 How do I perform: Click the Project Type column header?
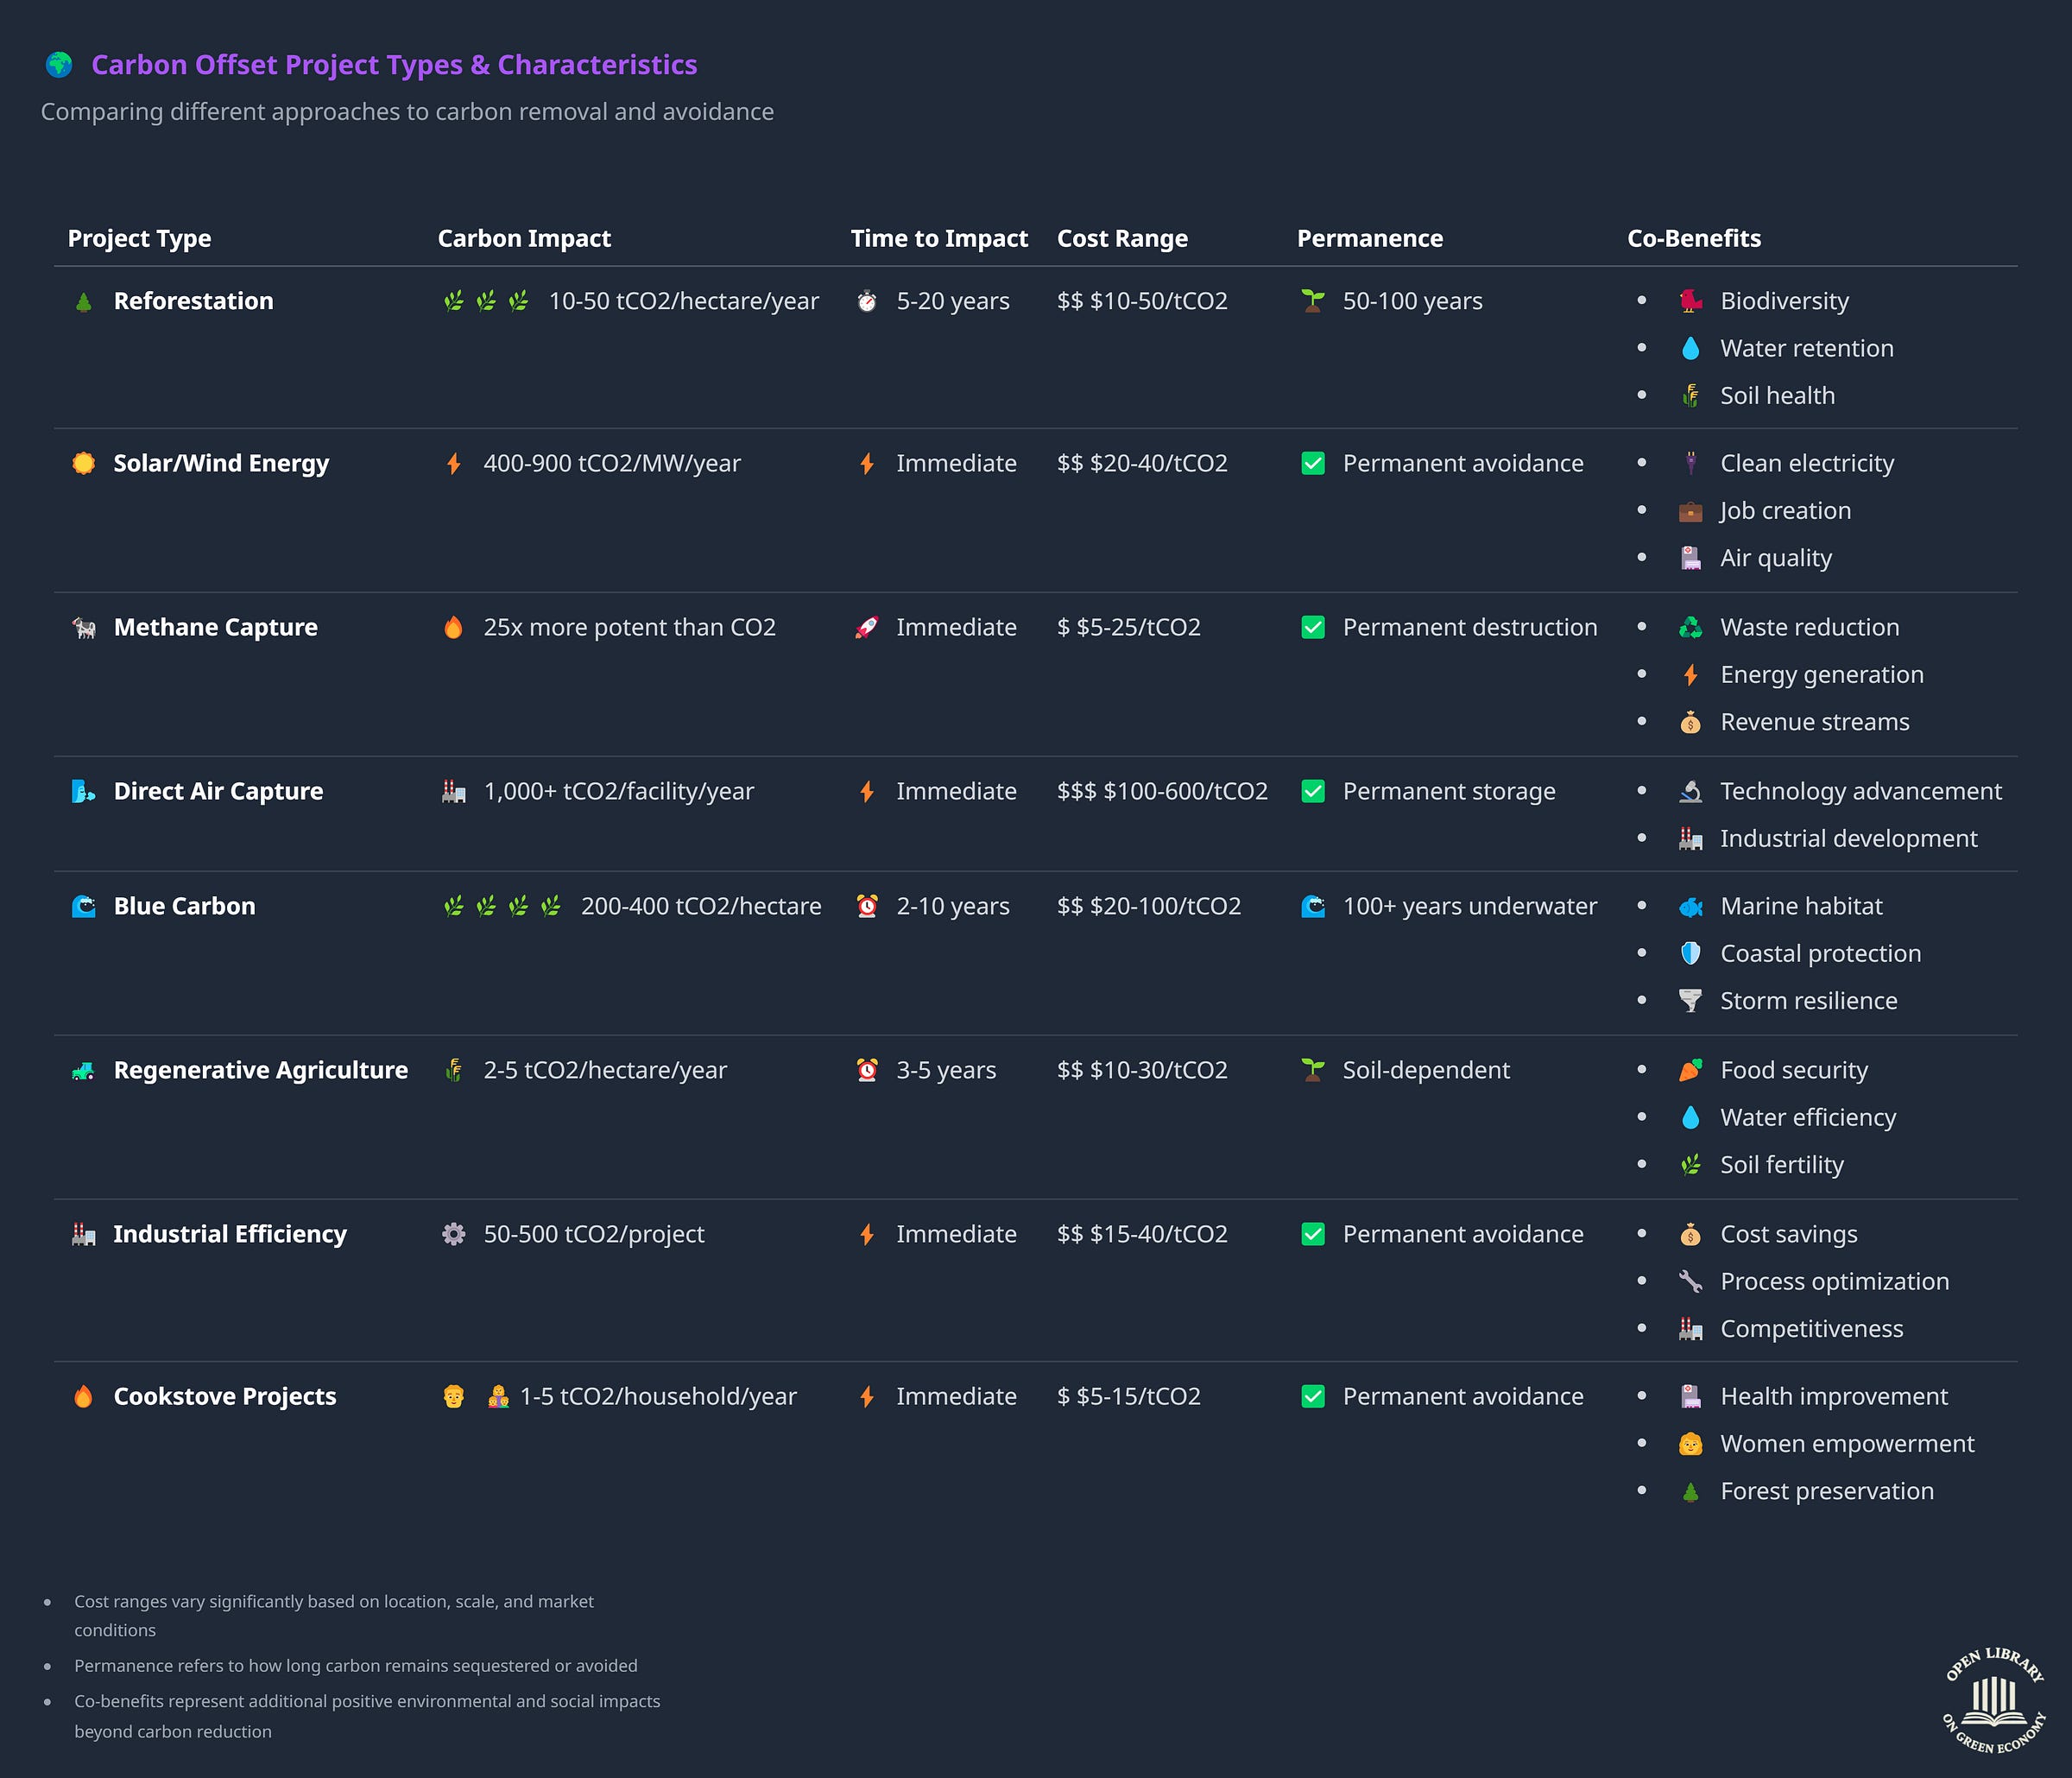[139, 239]
